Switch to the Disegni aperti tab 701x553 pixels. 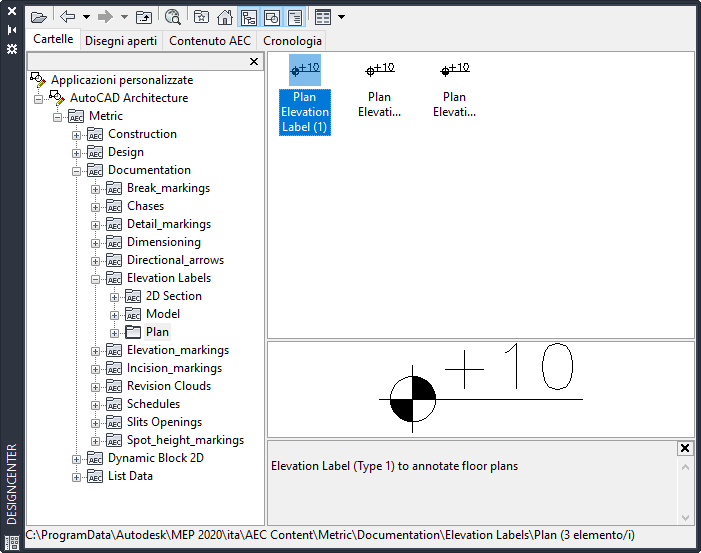(121, 41)
